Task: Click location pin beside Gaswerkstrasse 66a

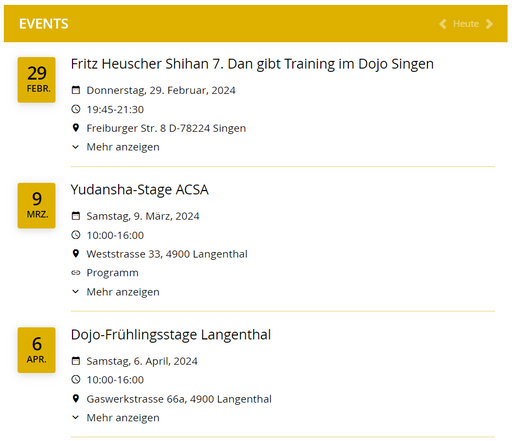Action: point(76,399)
